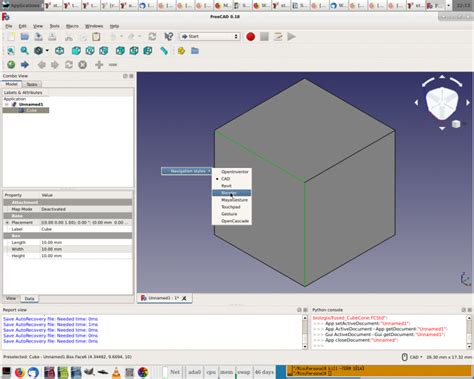Collapse the Unnamed1 document tree node
The image size is (474, 379).
click(6, 104)
